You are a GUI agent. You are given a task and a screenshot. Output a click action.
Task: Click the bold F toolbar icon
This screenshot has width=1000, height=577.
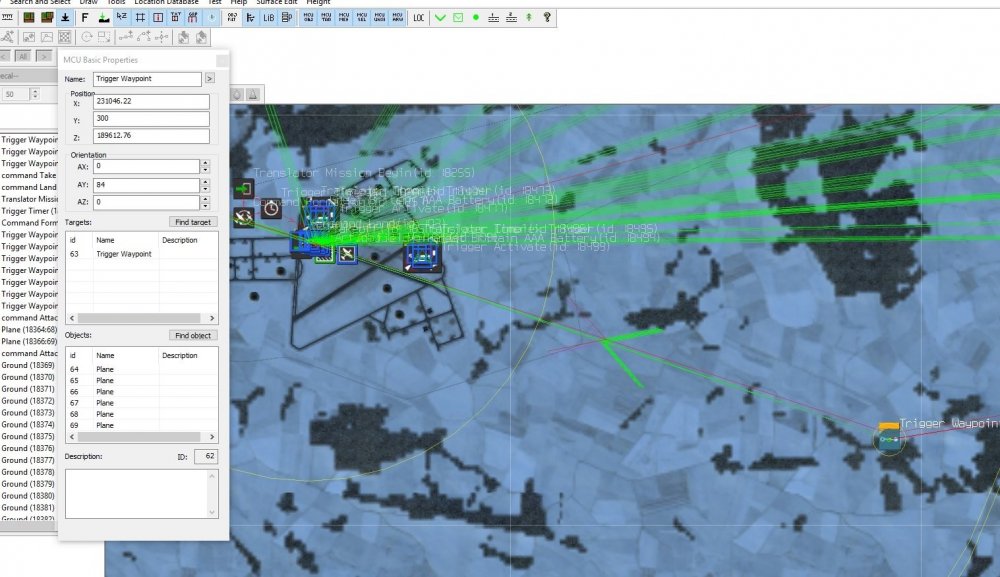tap(84, 17)
